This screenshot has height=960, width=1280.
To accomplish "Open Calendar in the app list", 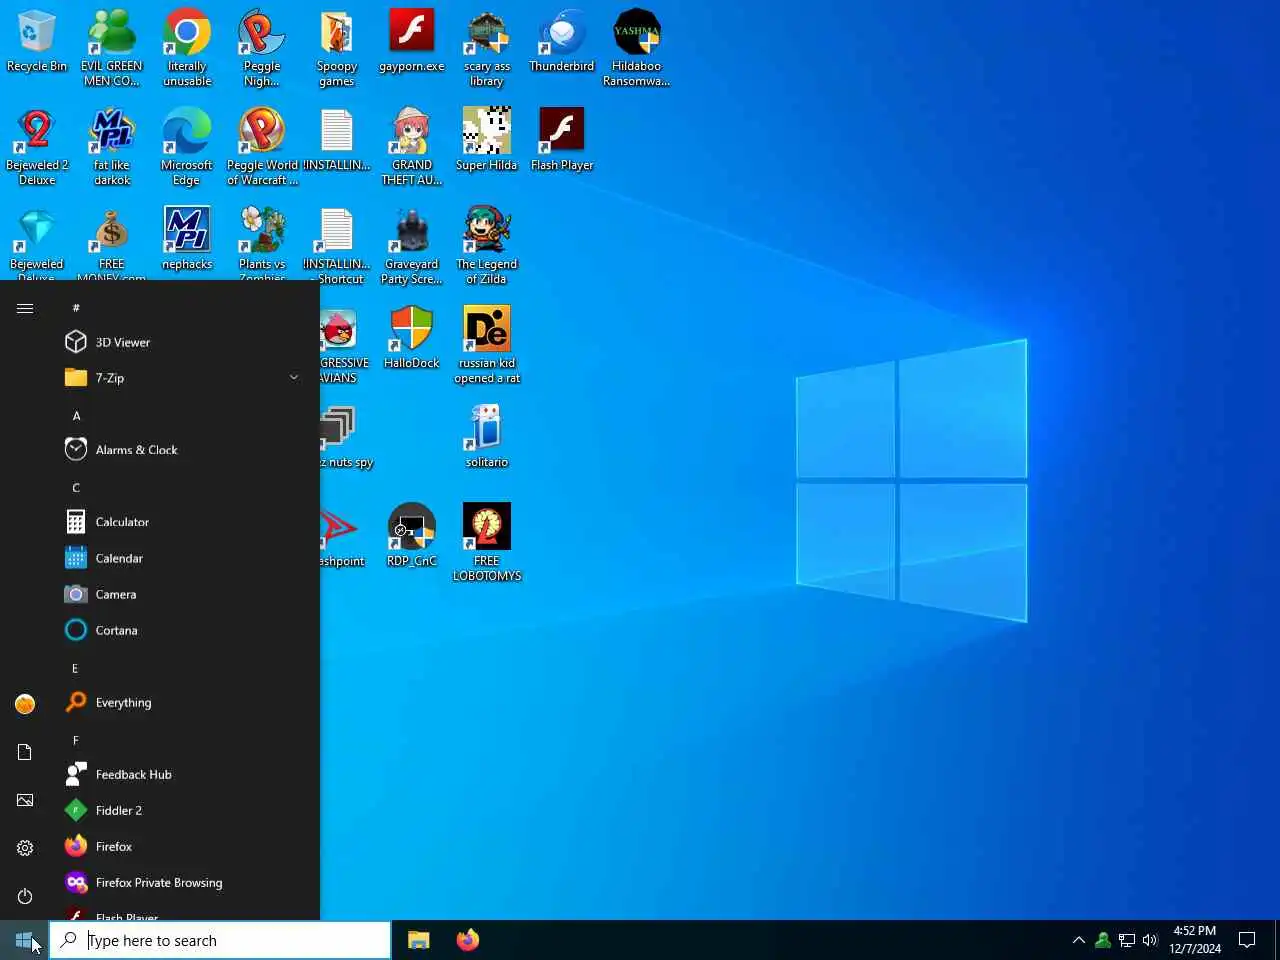I will click(184, 558).
